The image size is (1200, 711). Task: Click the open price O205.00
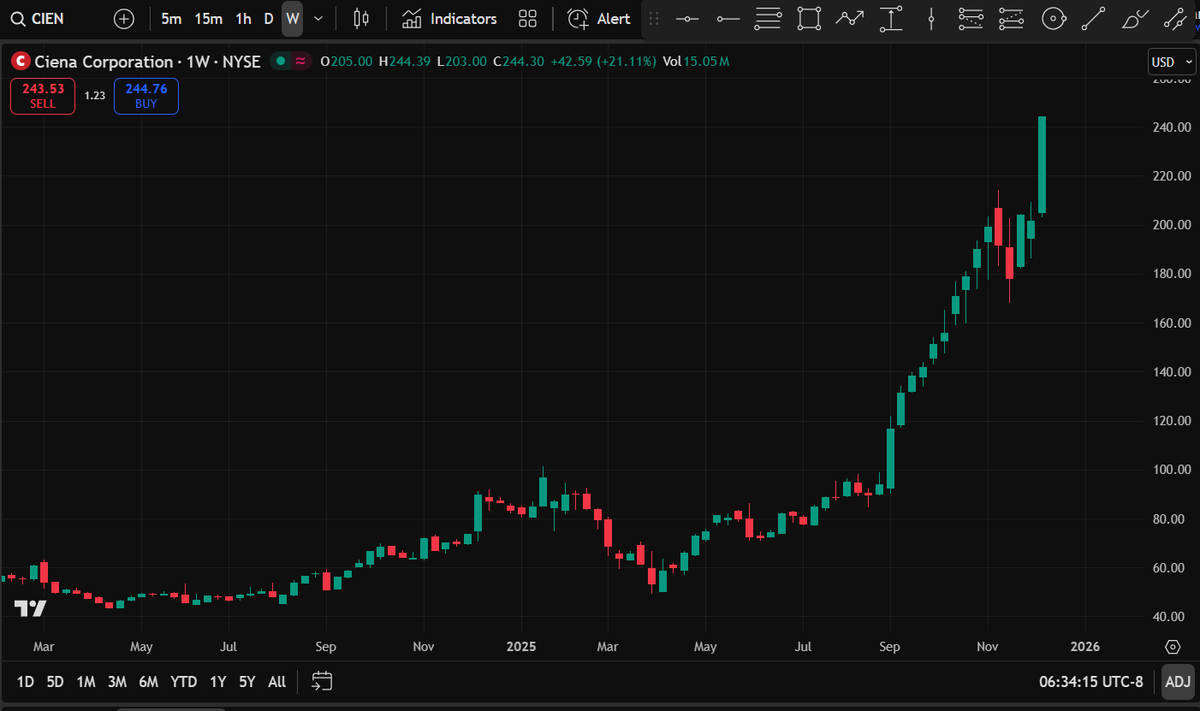pos(346,62)
